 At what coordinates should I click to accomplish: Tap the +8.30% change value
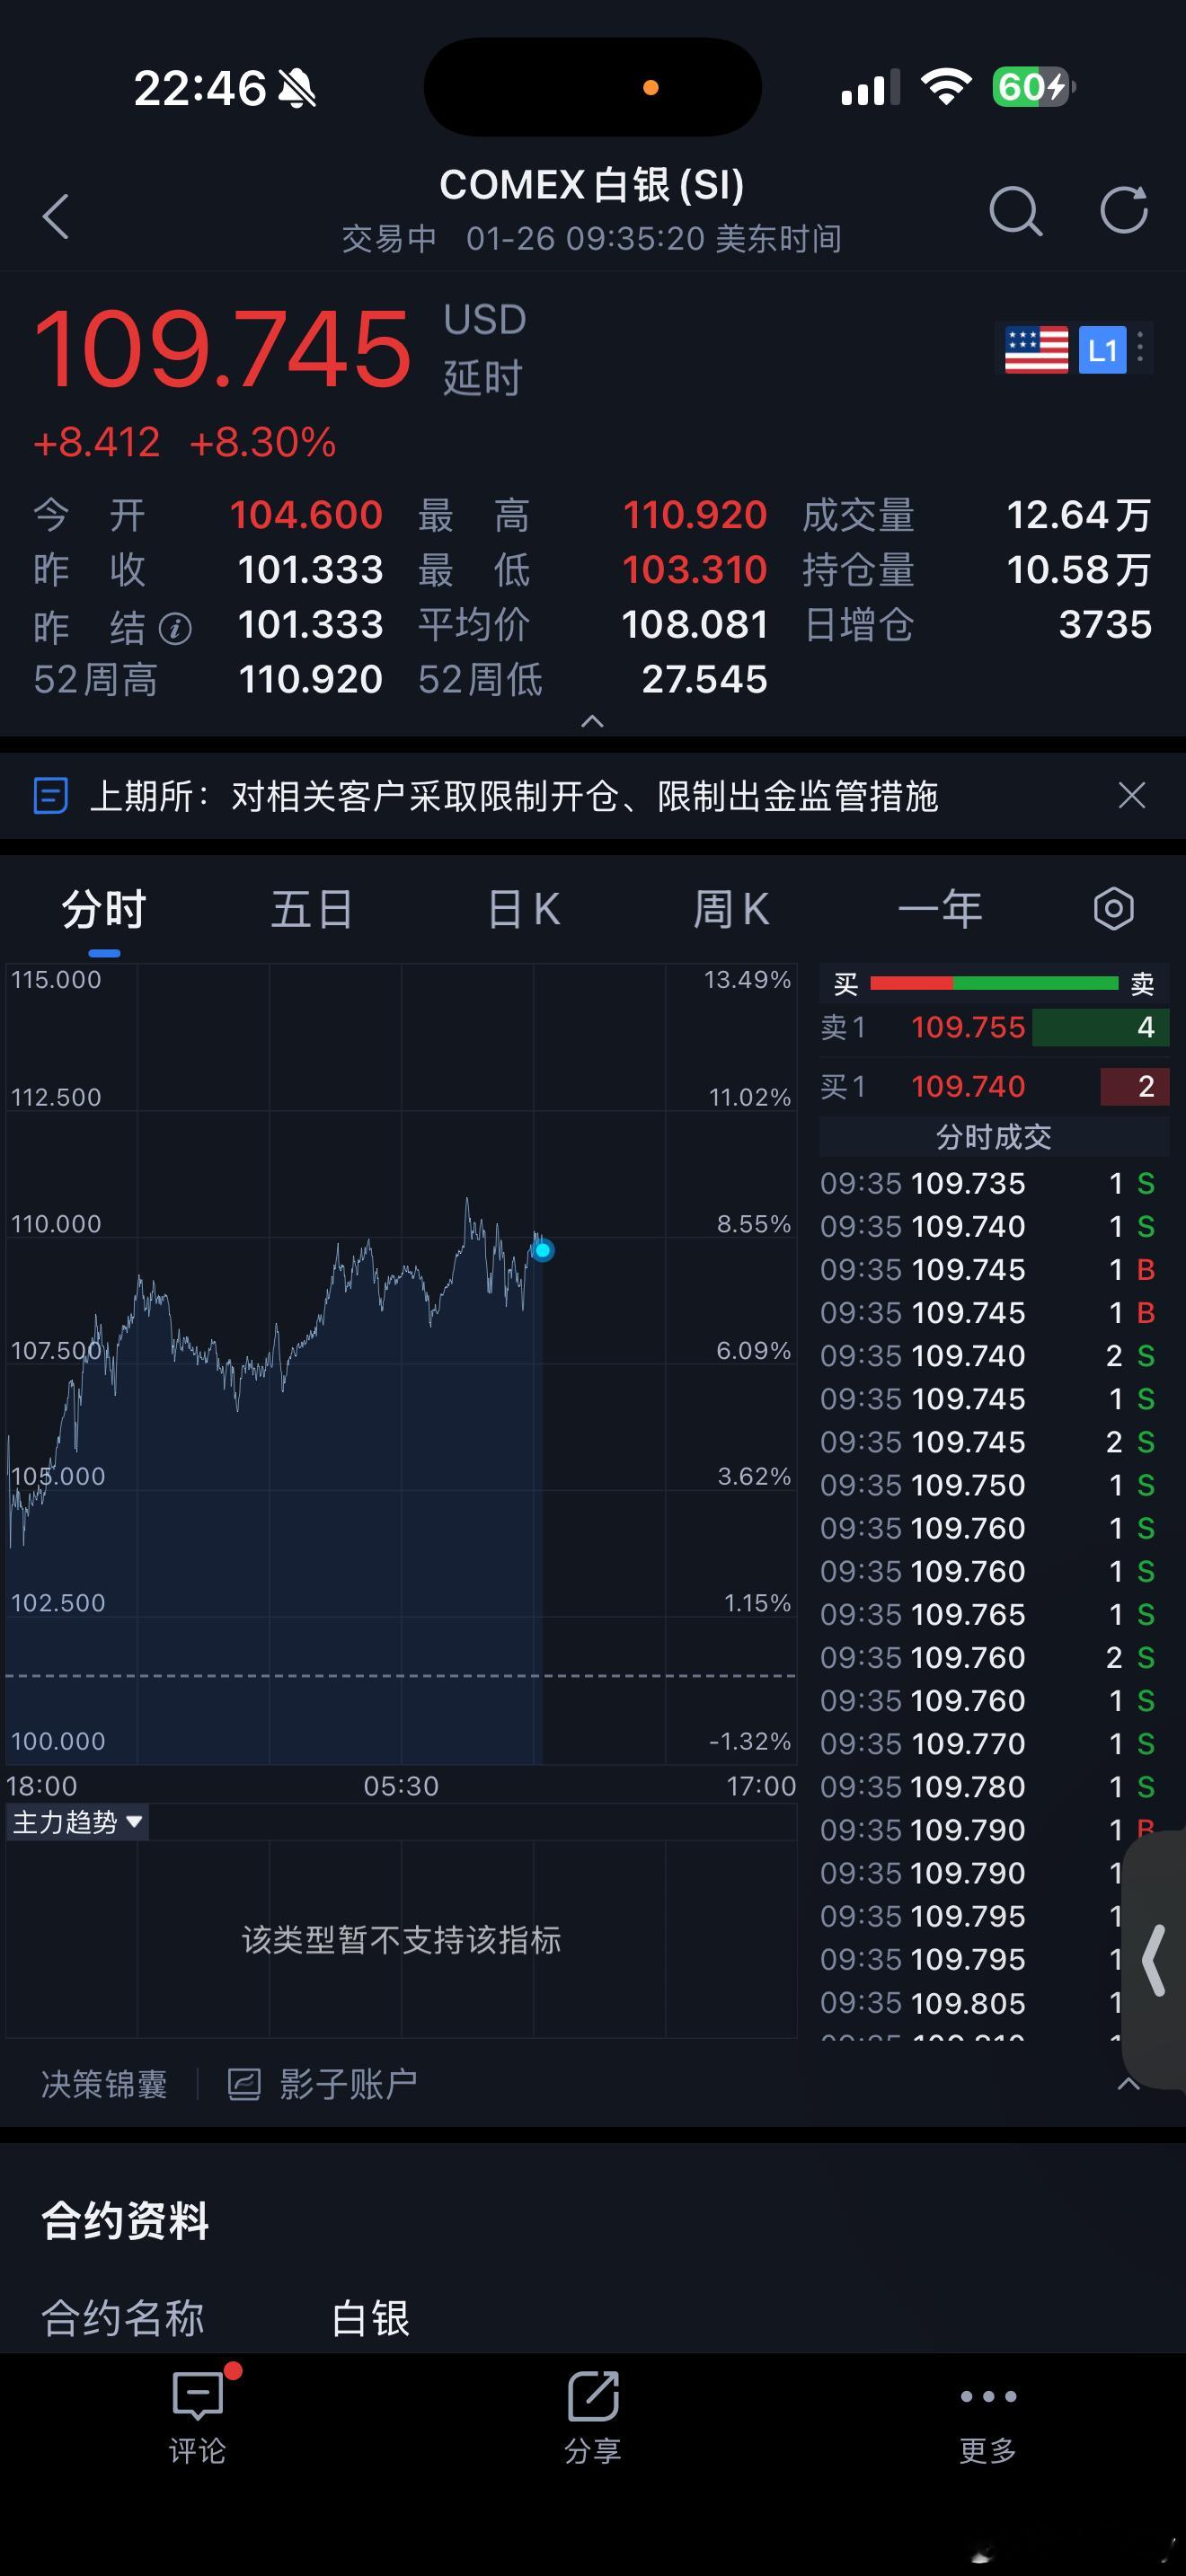pos(262,442)
